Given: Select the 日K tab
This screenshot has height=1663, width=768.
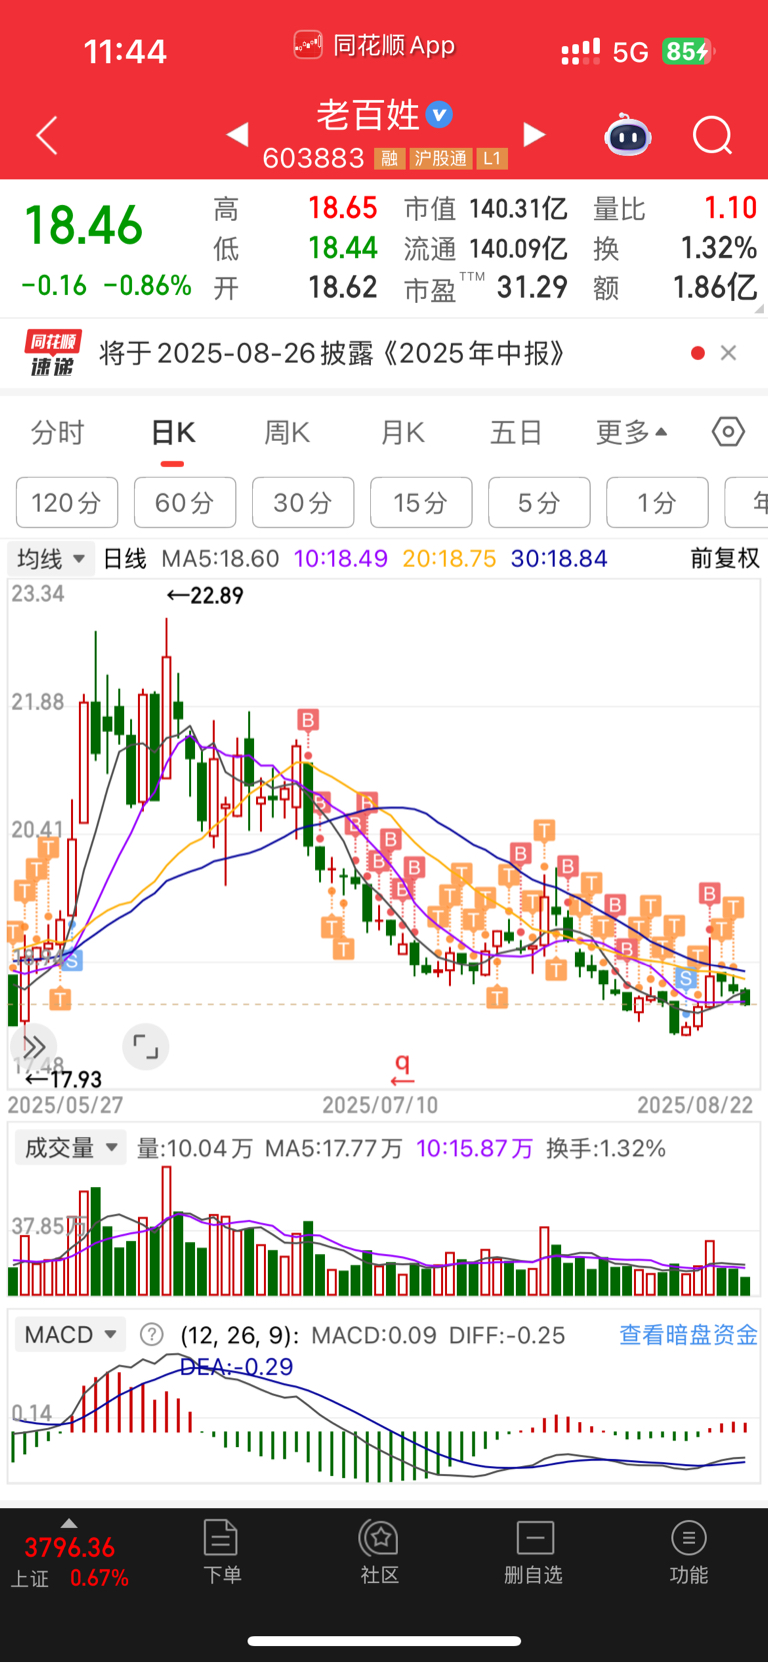Looking at the screenshot, I should click(173, 433).
